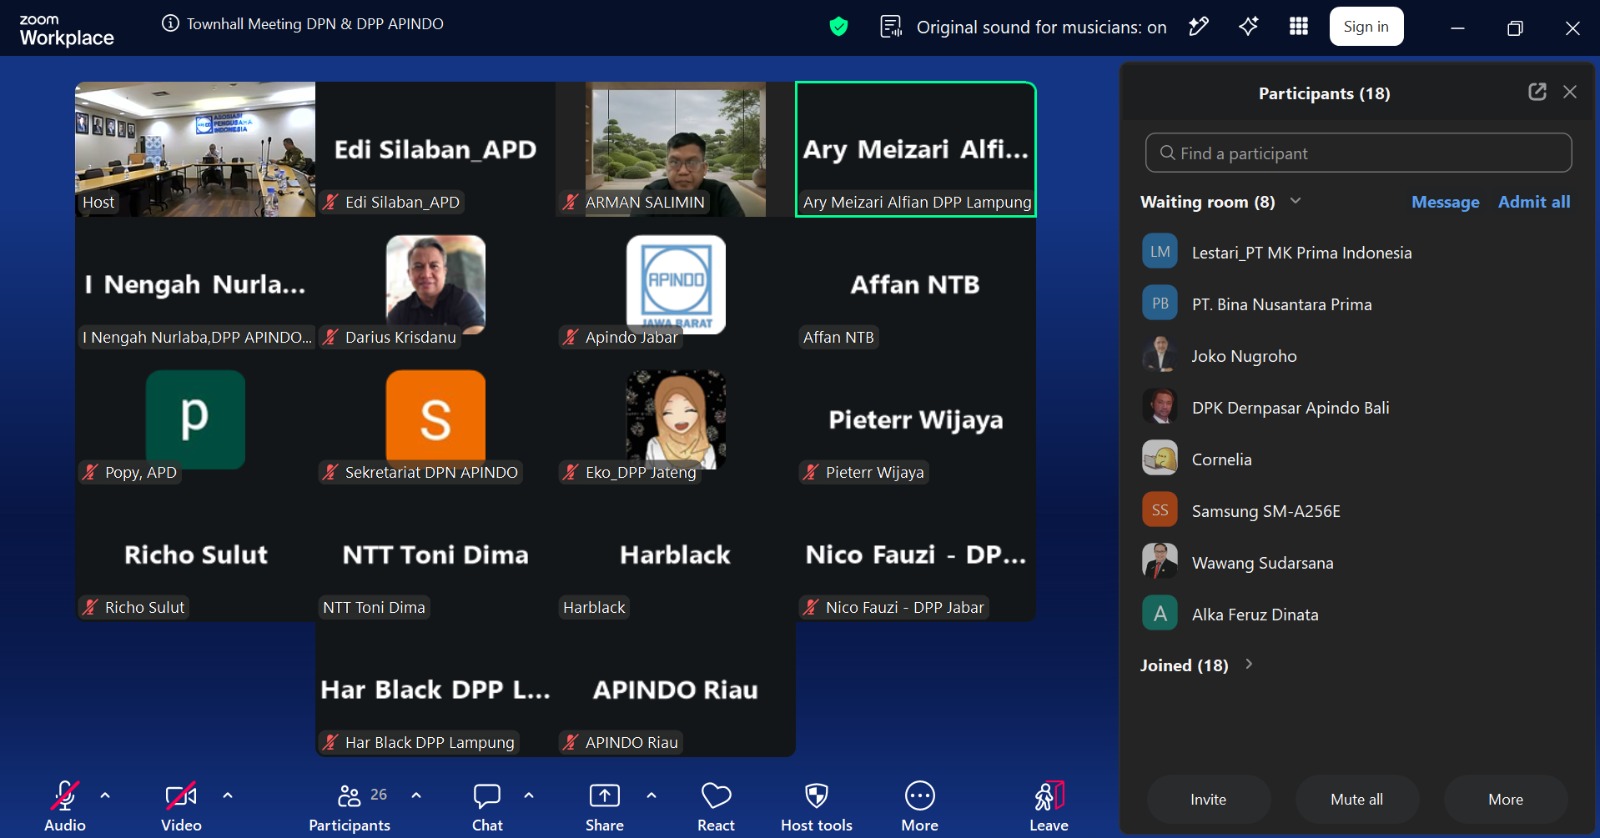Select the Apindo Jabar logo tile

pos(676,284)
